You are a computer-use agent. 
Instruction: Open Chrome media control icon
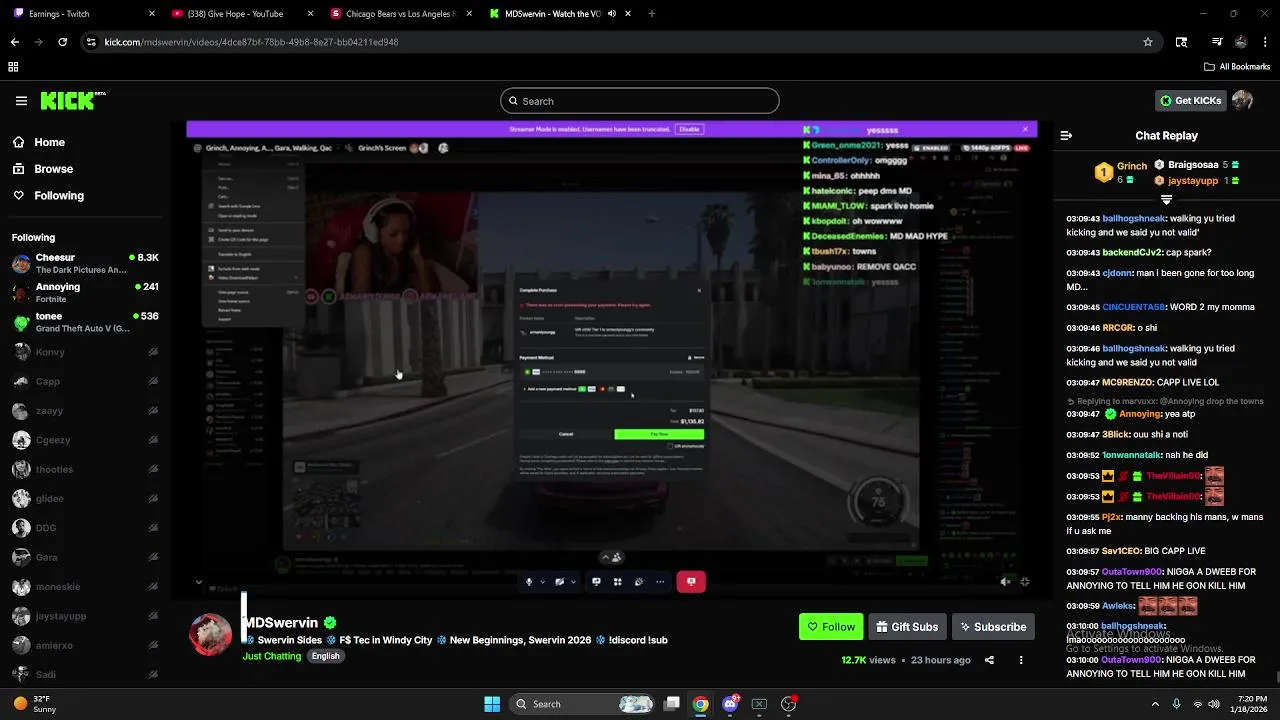pyautogui.click(x=1217, y=42)
